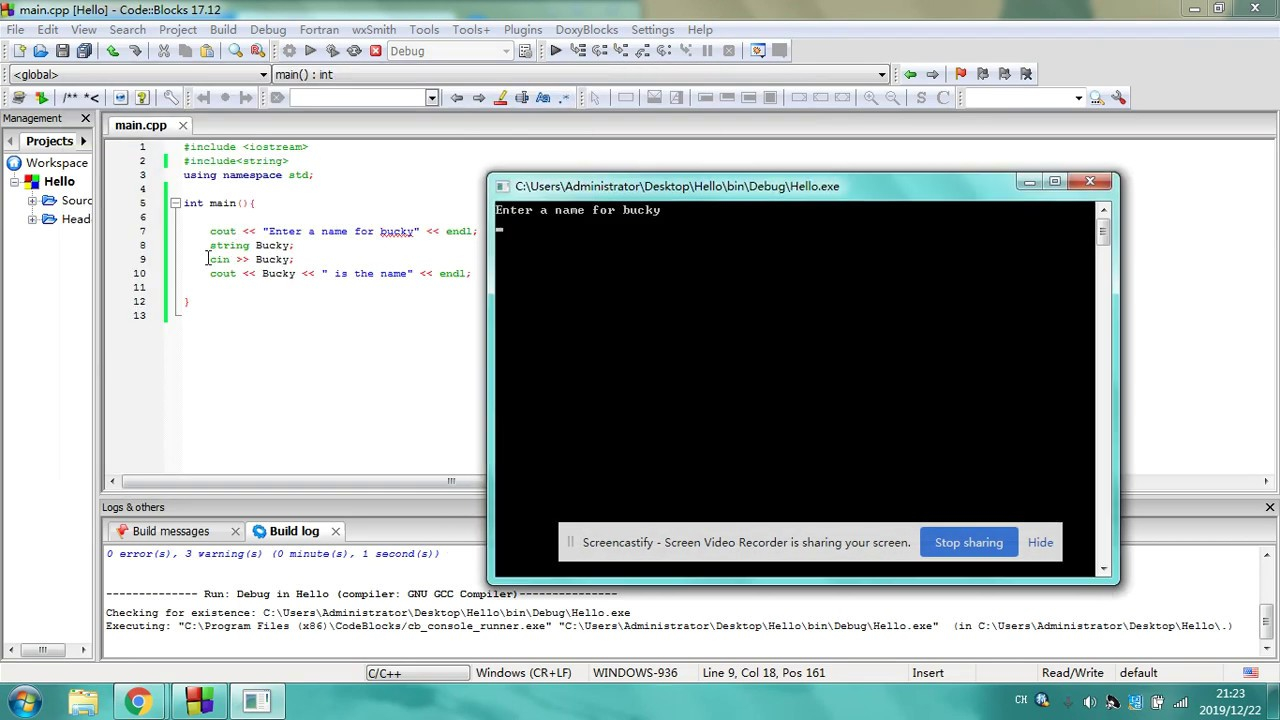Click inside the incremental search text field
This screenshot has height=720, width=1280.
[x=357, y=97]
